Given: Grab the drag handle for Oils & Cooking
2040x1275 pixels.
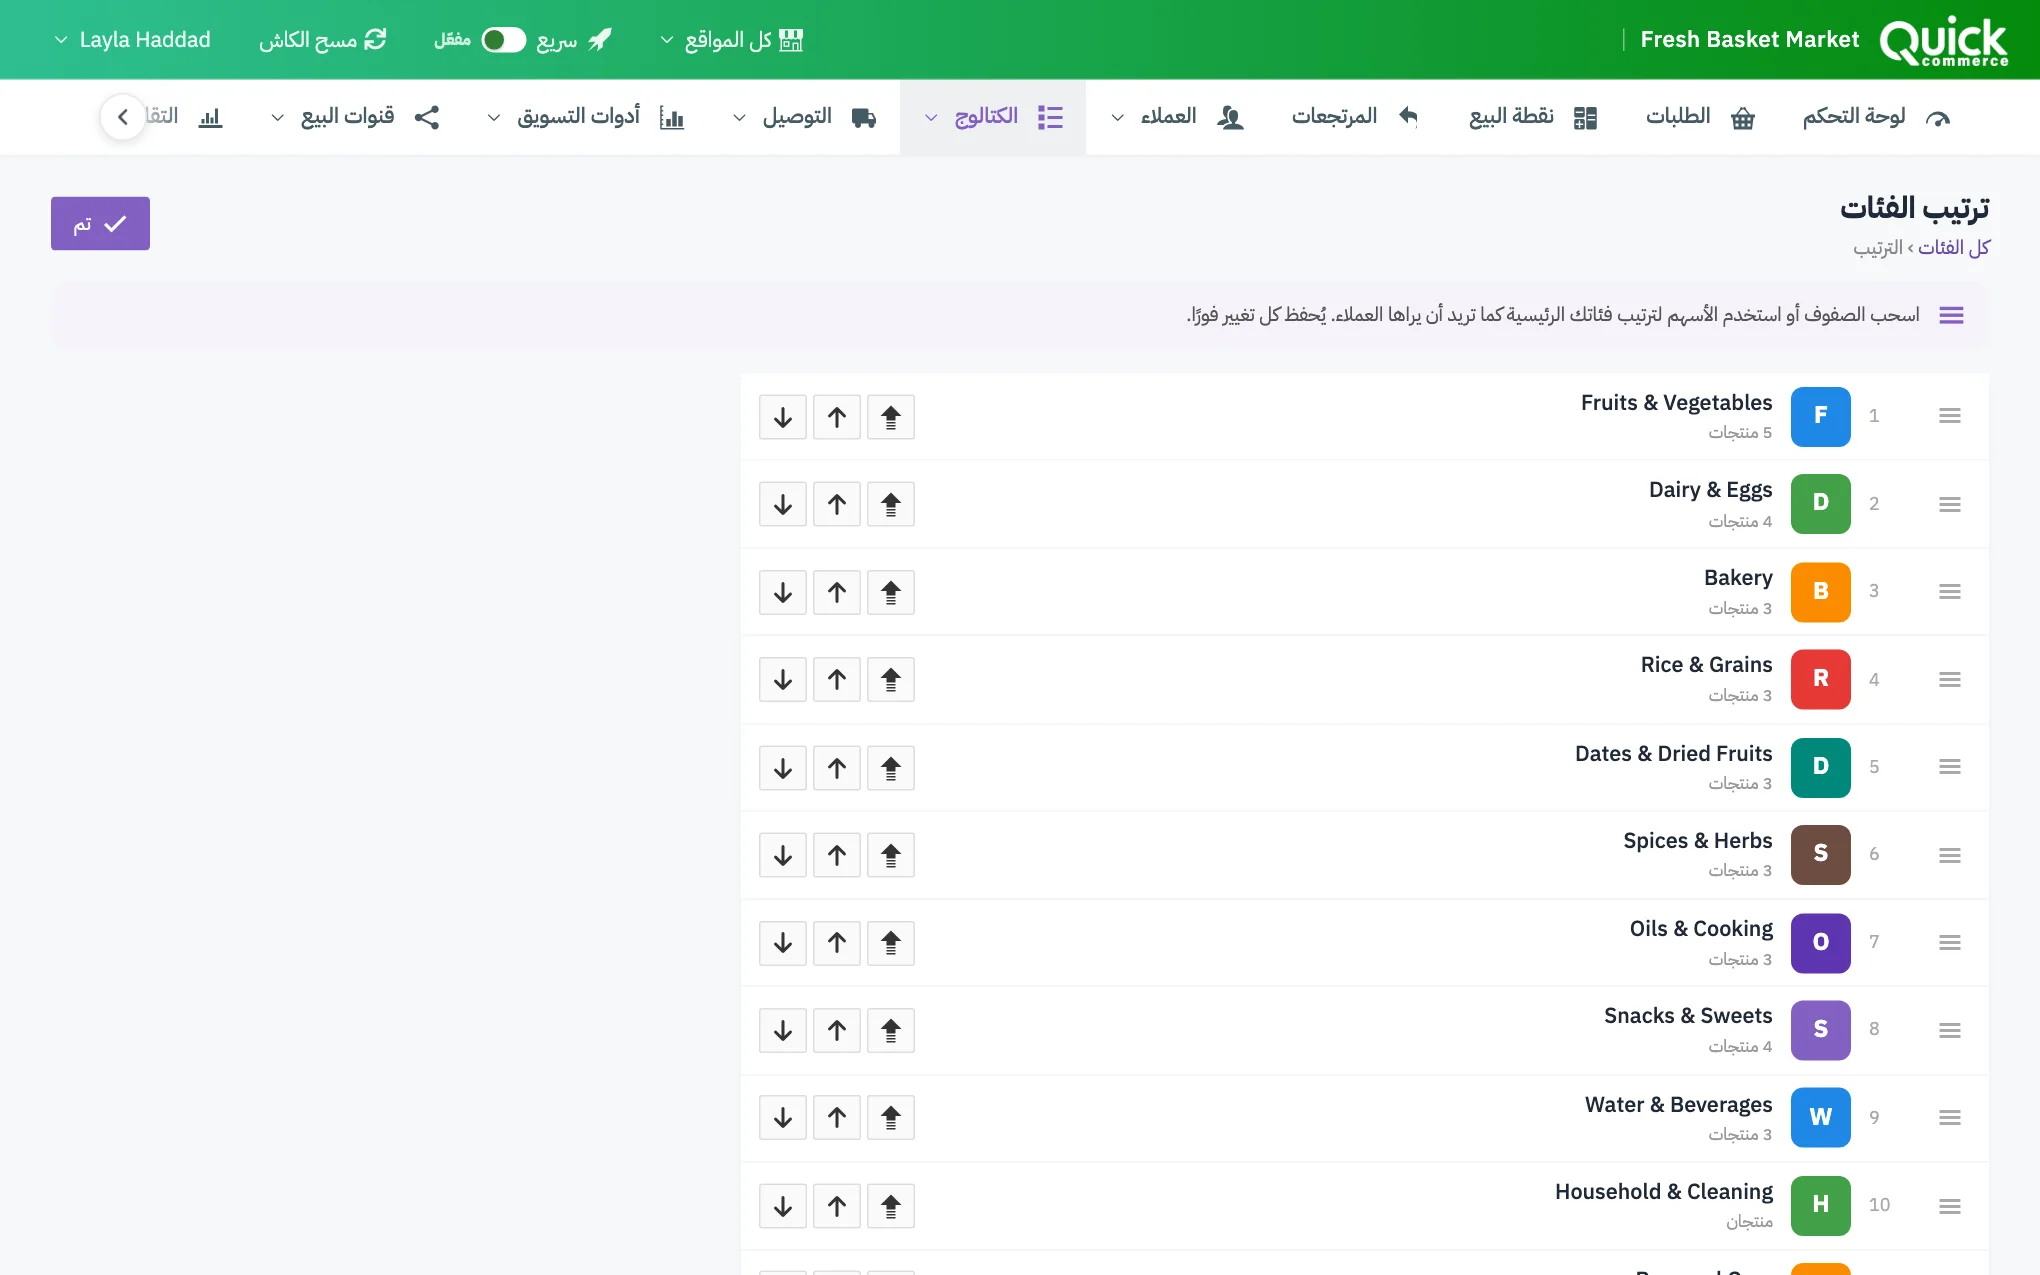Looking at the screenshot, I should coord(1949,943).
